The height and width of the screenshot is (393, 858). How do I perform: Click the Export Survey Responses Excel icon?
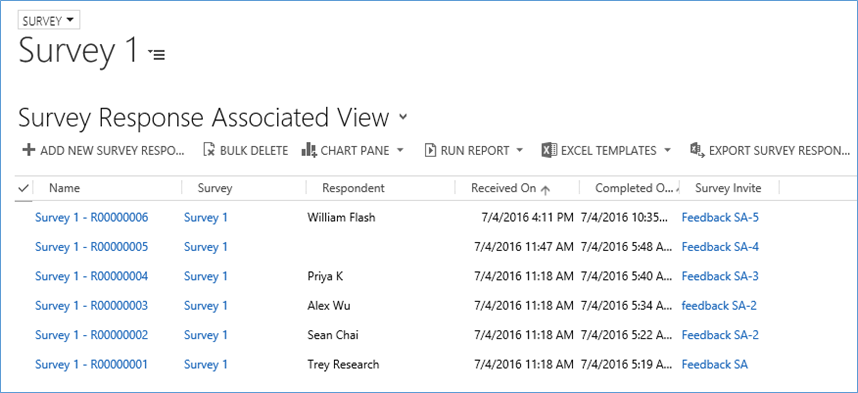[697, 150]
